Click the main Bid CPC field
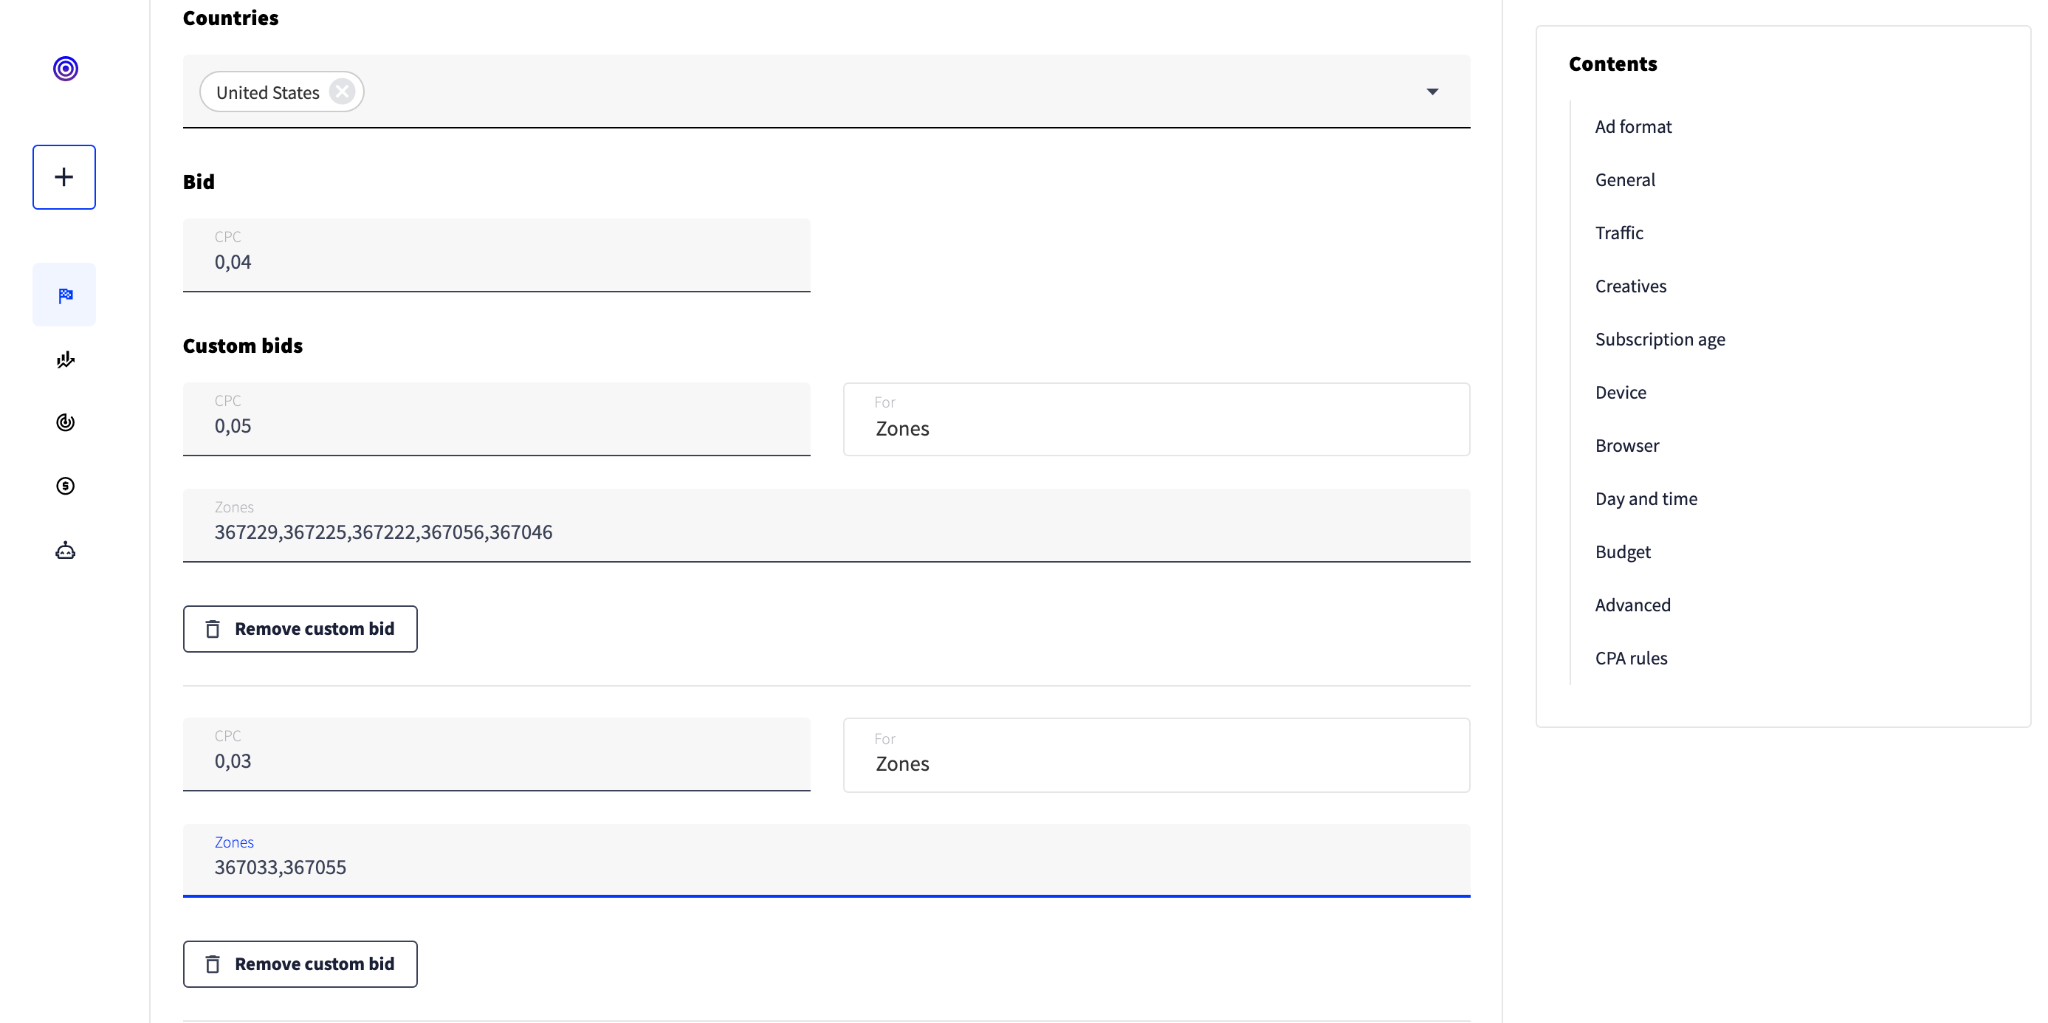This screenshot has width=2048, height=1023. click(x=496, y=256)
